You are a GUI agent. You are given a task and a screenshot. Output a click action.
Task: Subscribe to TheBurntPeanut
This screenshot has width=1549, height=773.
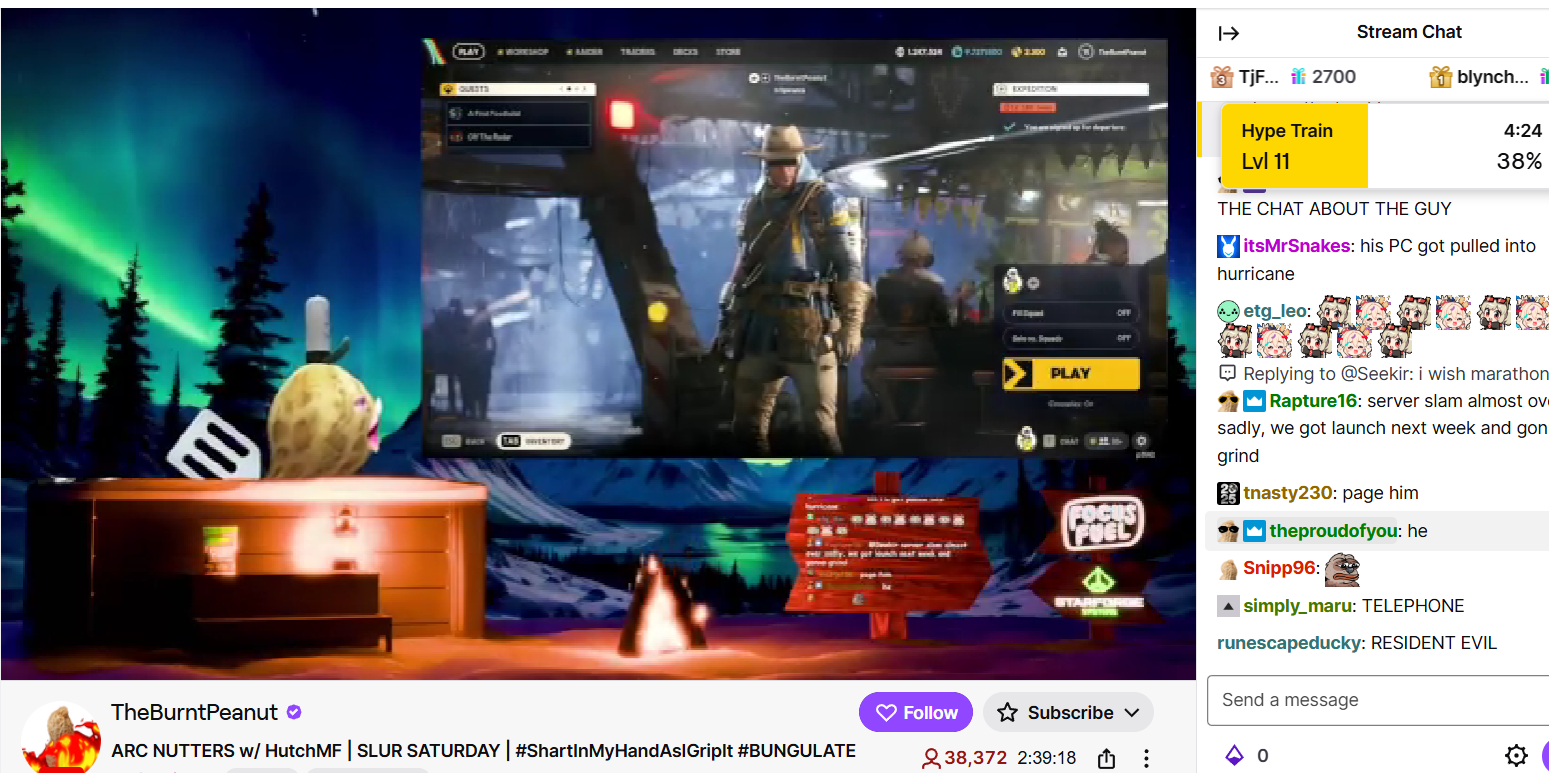pyautogui.click(x=1068, y=712)
